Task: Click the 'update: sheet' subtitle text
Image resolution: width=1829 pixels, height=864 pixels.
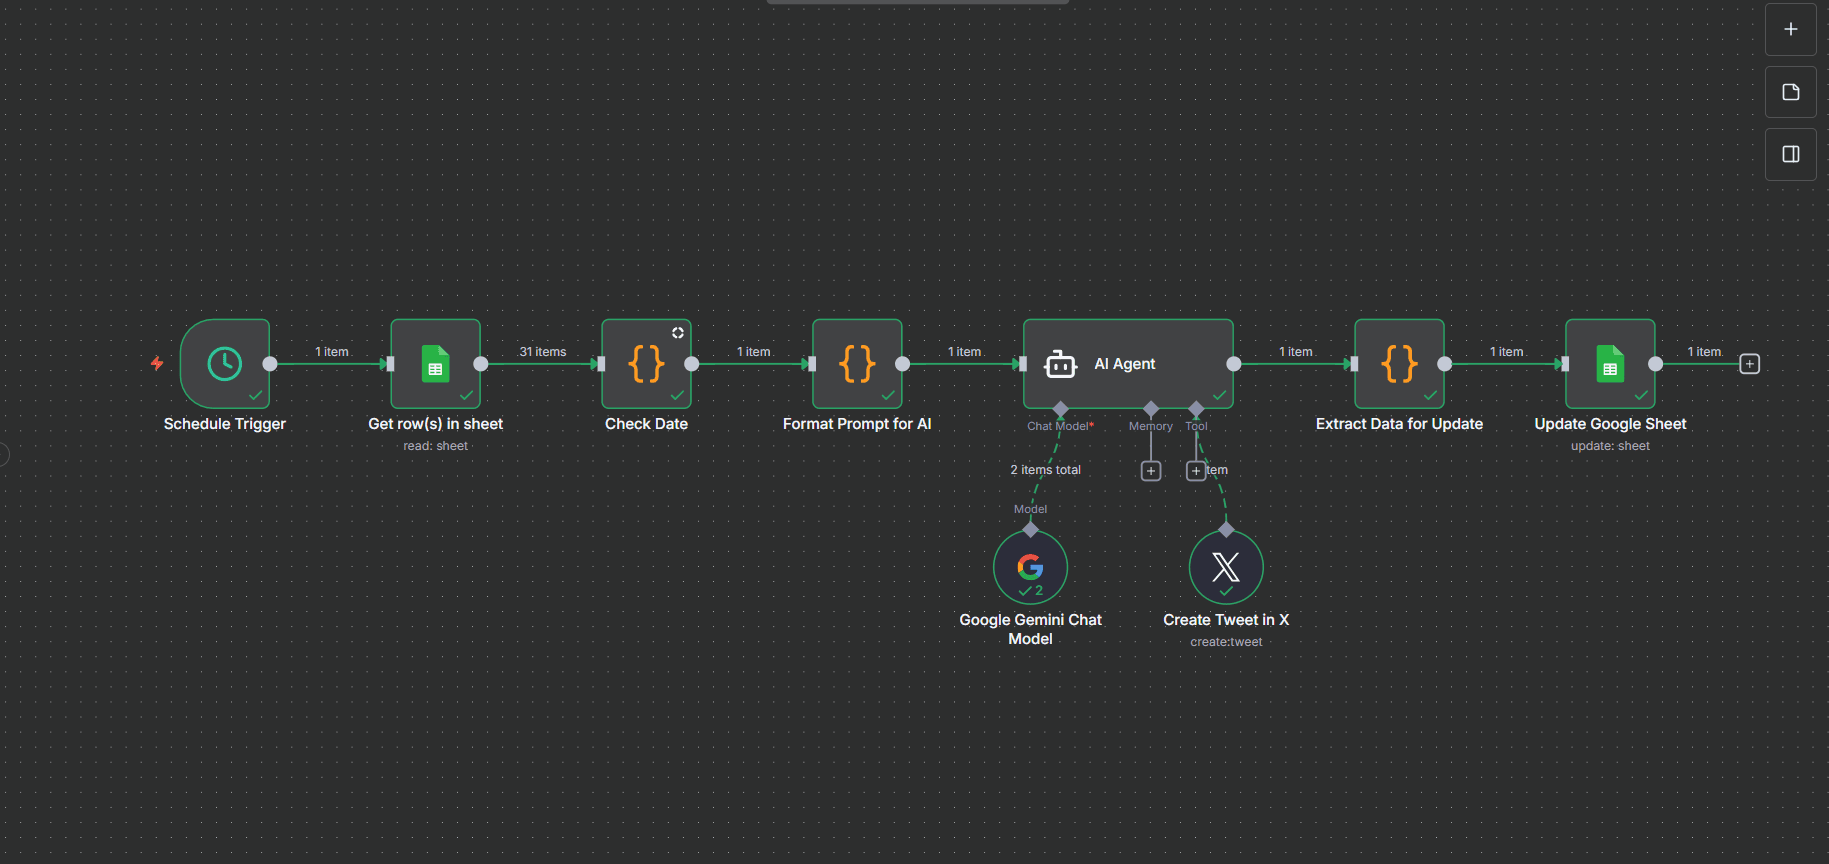Action: pos(1610,446)
